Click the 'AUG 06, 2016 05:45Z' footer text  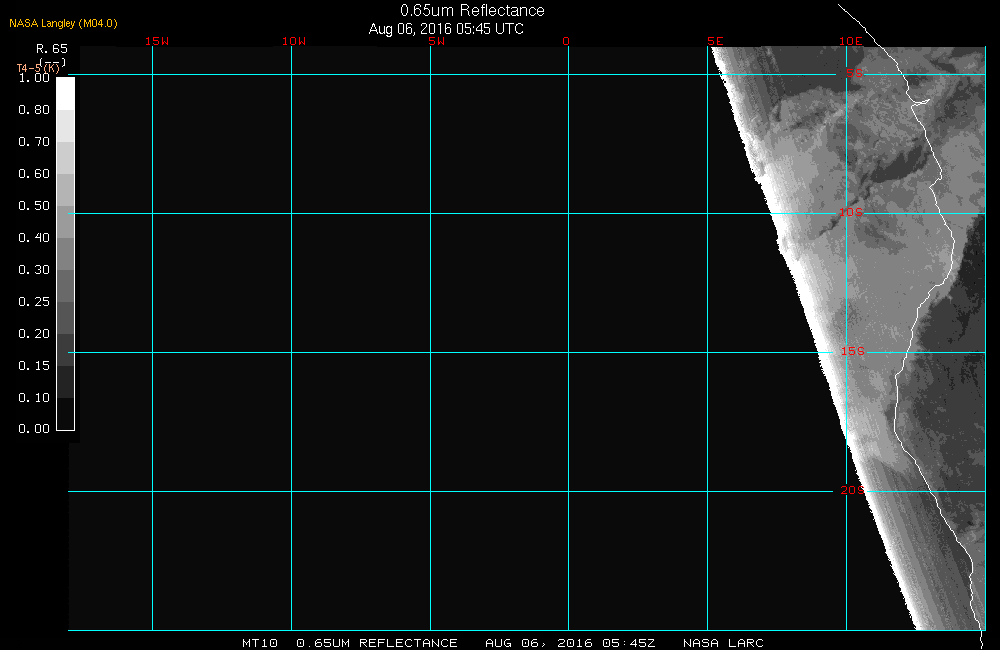pos(570,643)
